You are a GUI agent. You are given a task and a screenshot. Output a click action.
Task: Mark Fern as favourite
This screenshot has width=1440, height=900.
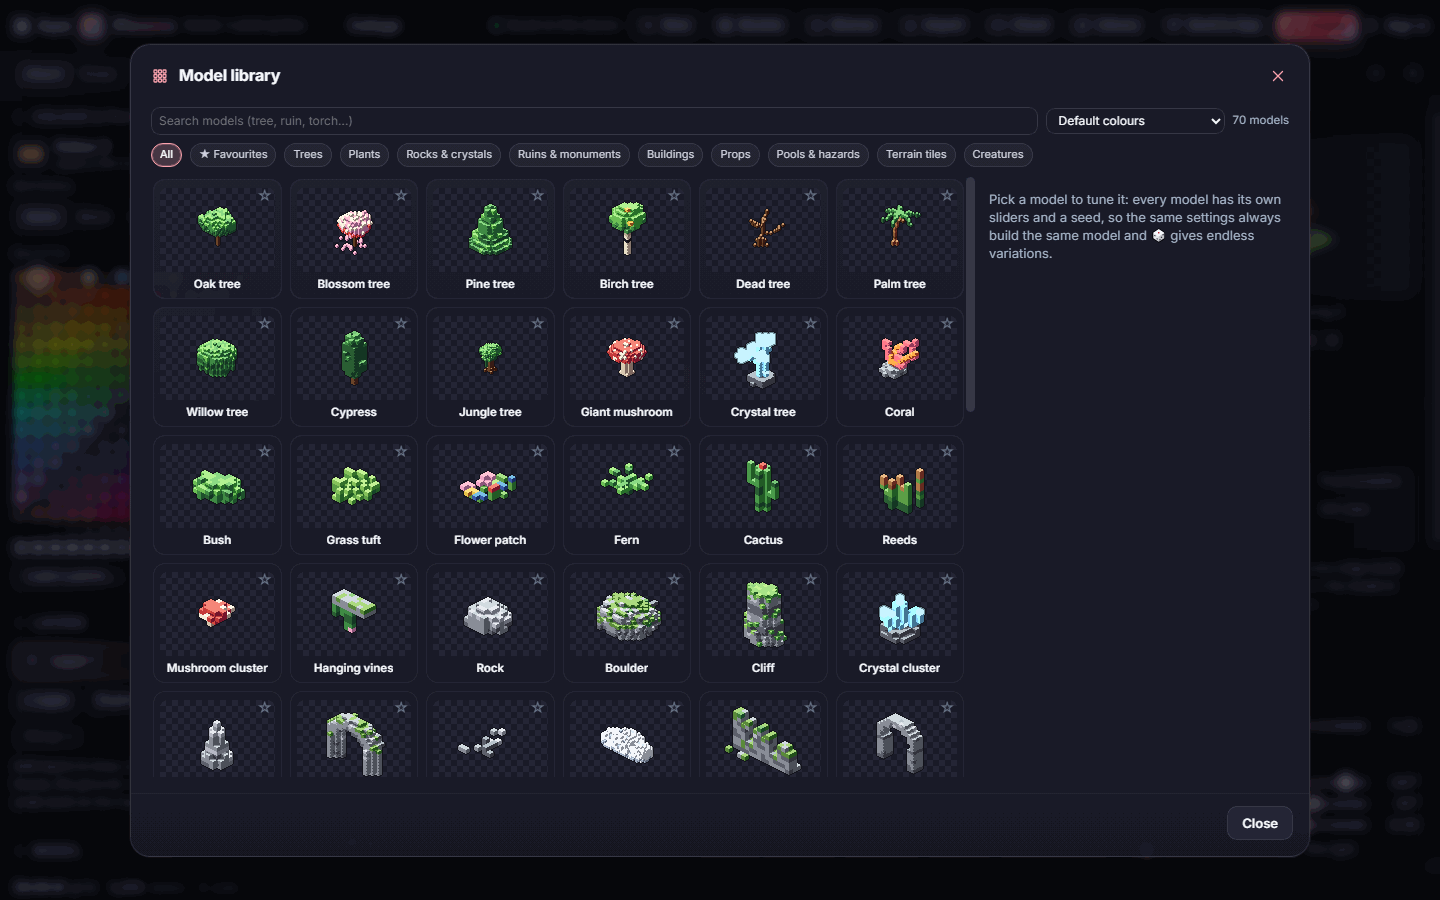tap(674, 452)
